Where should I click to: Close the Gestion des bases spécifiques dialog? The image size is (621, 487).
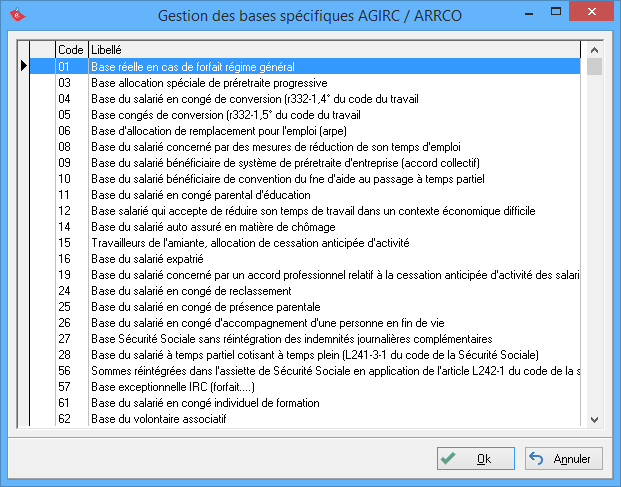(597, 13)
